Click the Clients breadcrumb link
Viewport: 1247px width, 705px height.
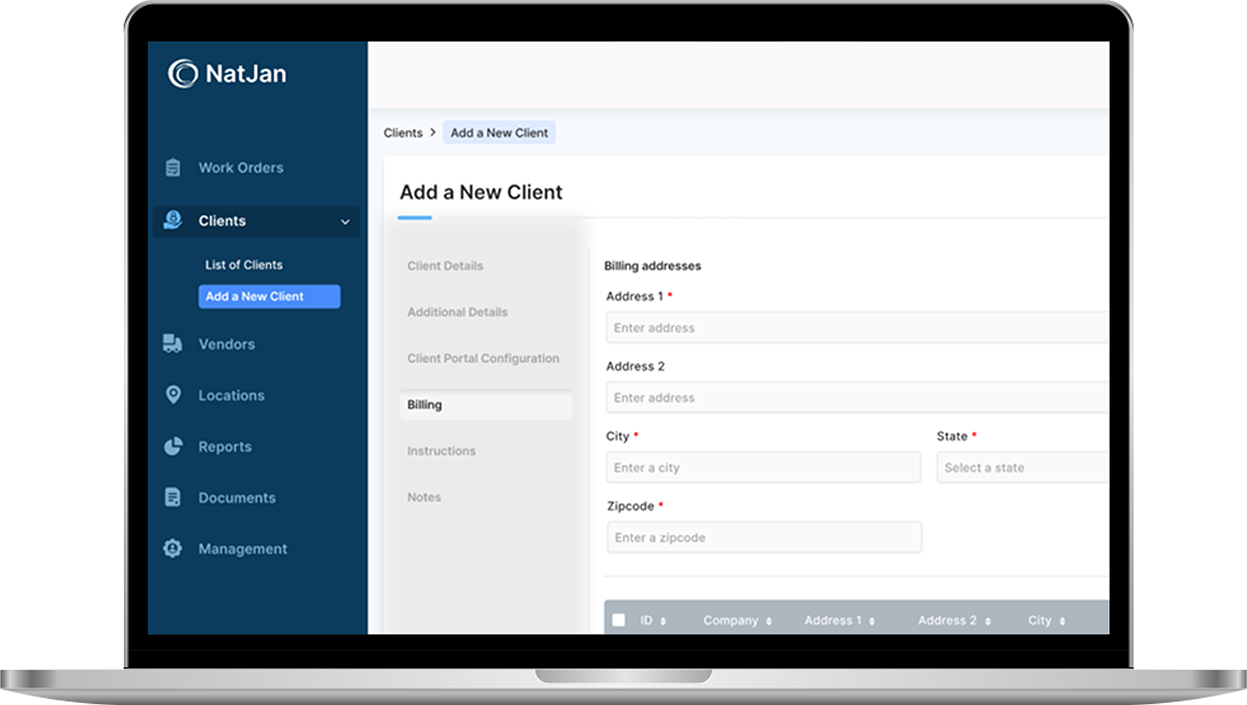[x=403, y=132]
